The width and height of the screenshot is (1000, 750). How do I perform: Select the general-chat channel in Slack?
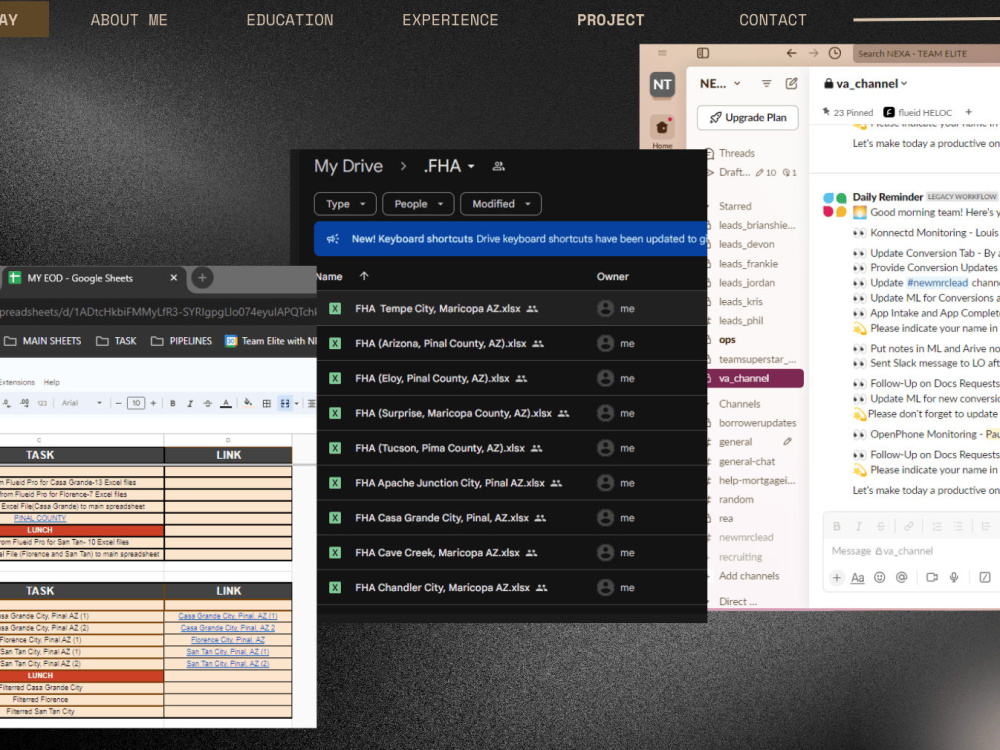tap(747, 461)
